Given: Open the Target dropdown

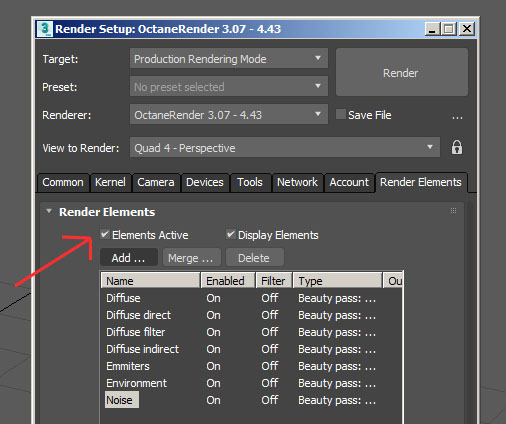Looking at the screenshot, I should click(x=229, y=59).
